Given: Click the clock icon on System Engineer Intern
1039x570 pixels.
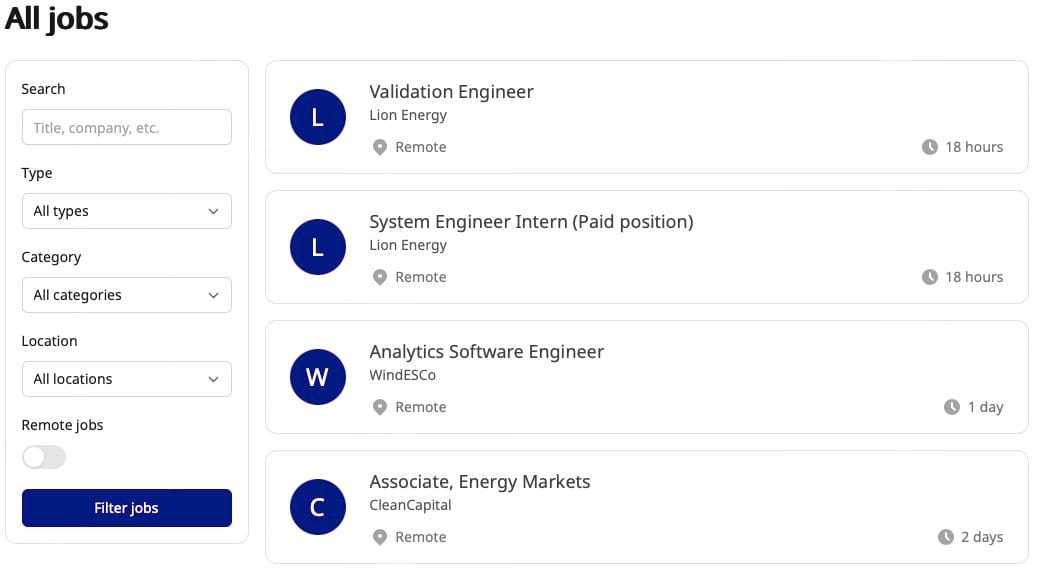Looking at the screenshot, I should [930, 277].
